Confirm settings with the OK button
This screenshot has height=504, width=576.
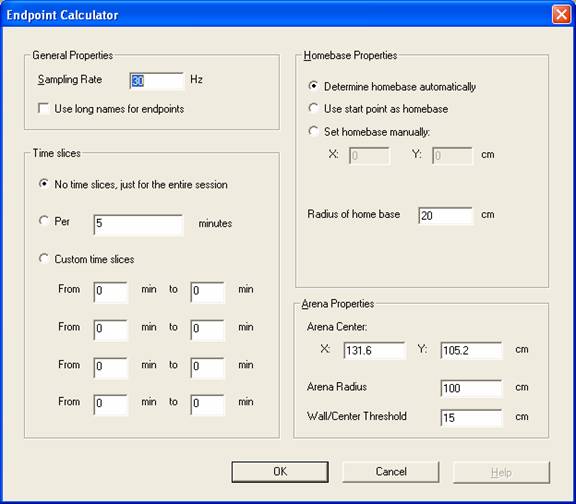click(x=280, y=472)
